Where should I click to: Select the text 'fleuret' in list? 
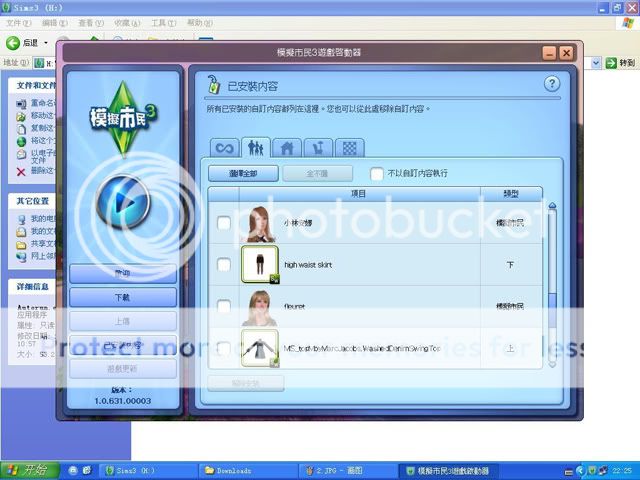pos(294,307)
